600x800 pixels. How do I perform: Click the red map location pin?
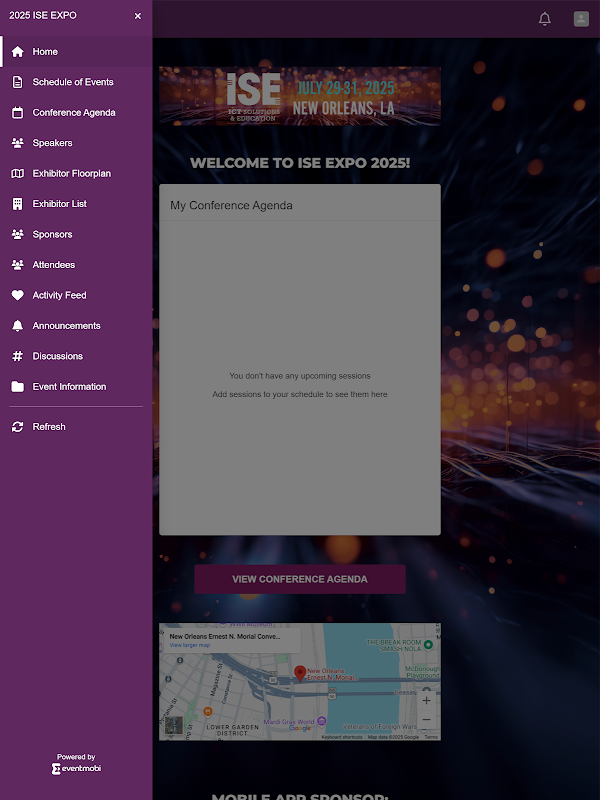(300, 673)
